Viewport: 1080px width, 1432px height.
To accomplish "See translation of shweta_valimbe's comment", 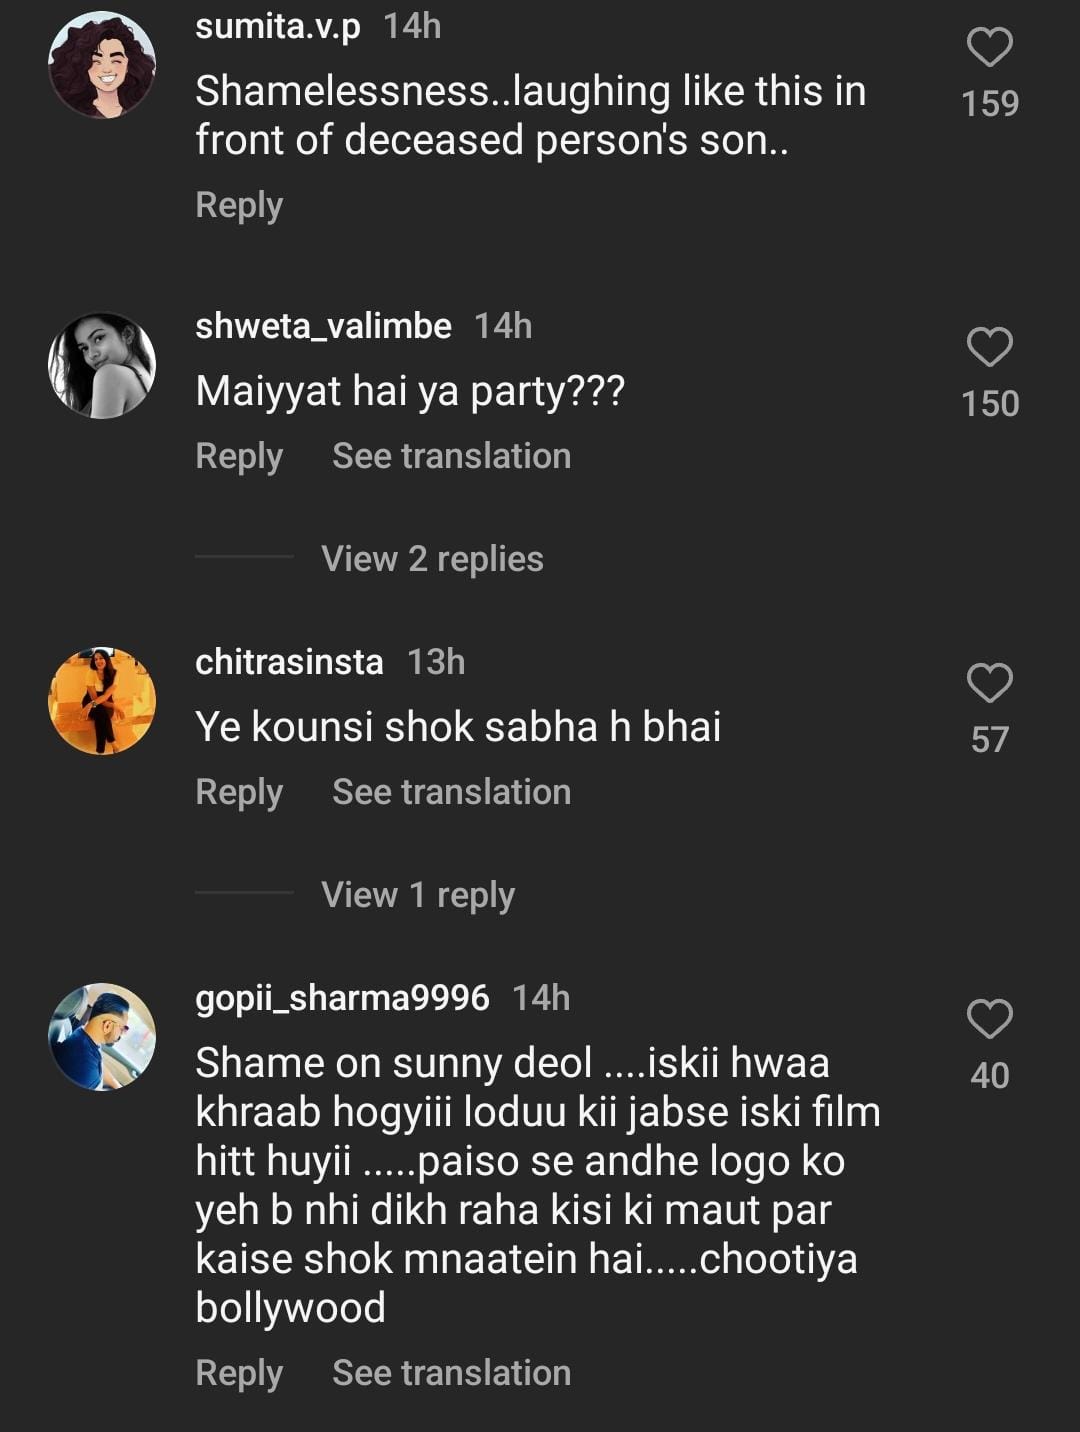I will point(451,456).
